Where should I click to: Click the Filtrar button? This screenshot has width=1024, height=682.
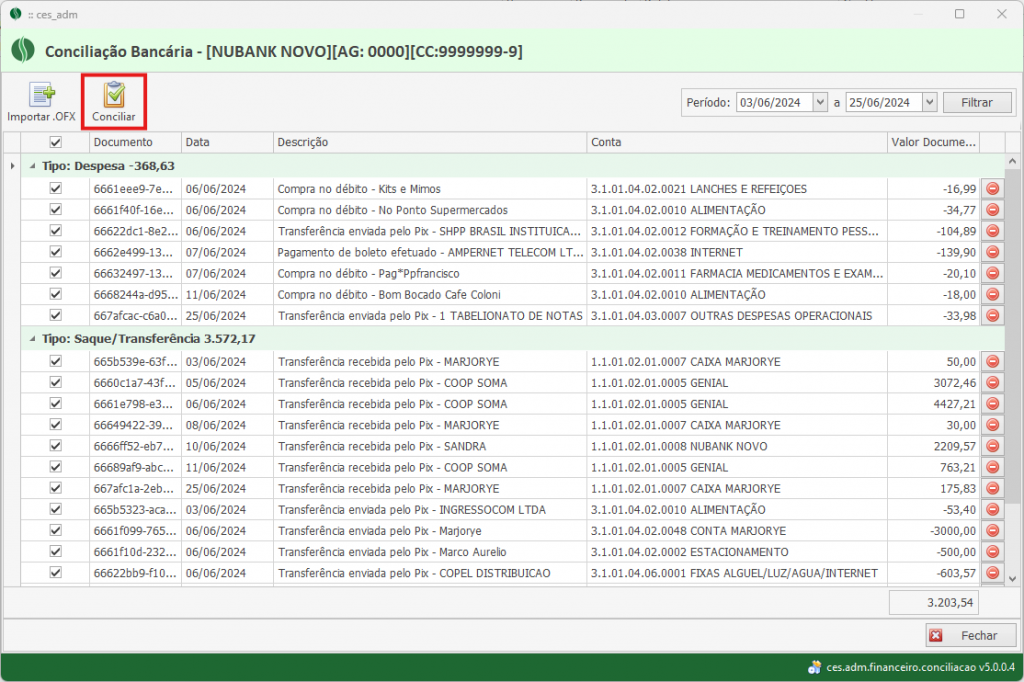[x=977, y=103]
